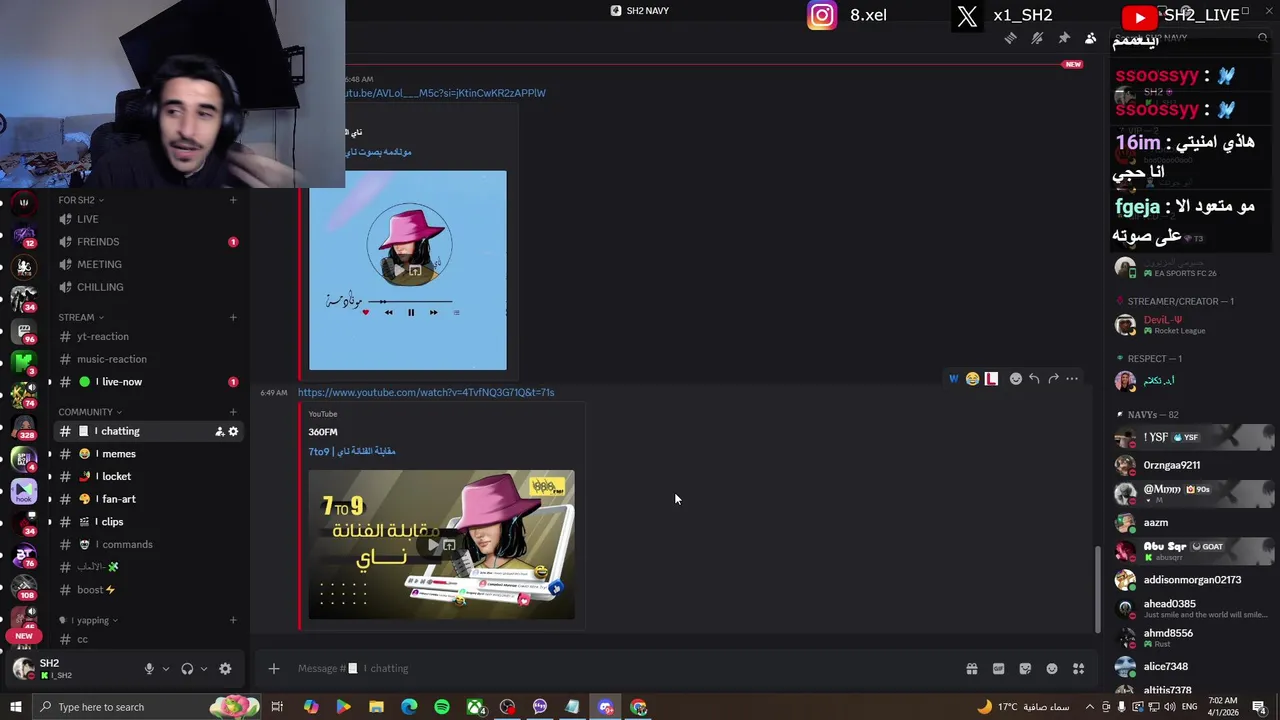The image size is (1280, 720).
Task: Click the 360FM embed author link
Action: coord(322,432)
